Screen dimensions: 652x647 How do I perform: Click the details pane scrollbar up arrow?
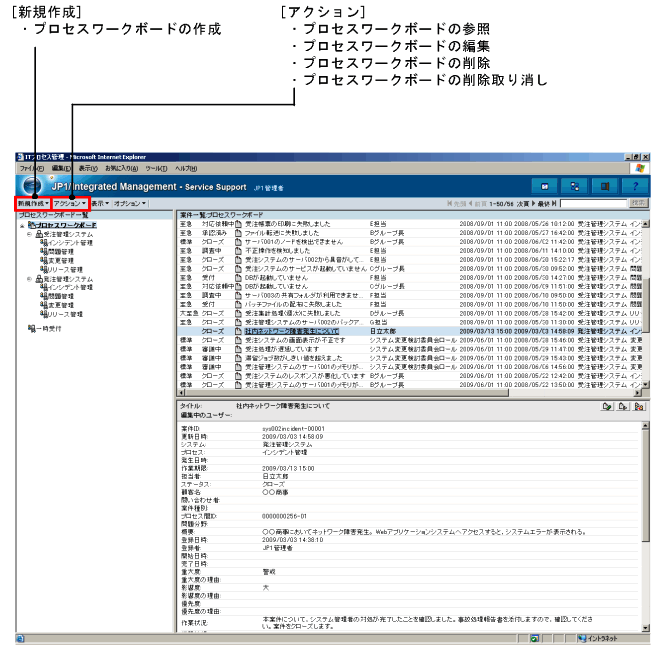click(645, 425)
